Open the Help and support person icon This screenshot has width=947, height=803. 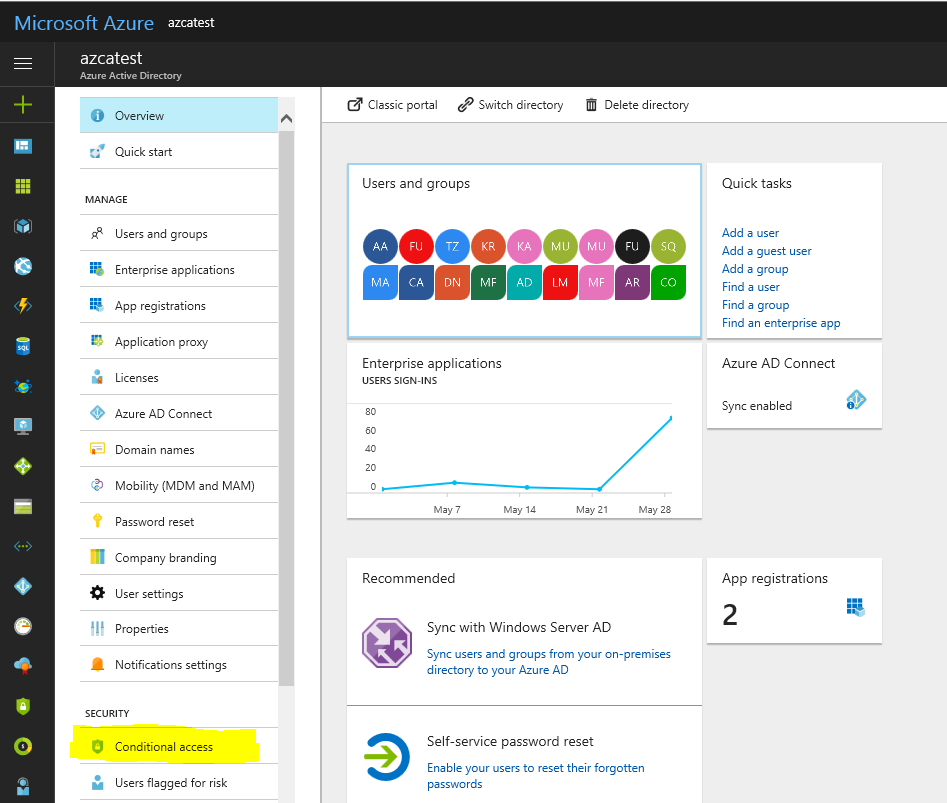point(23,786)
